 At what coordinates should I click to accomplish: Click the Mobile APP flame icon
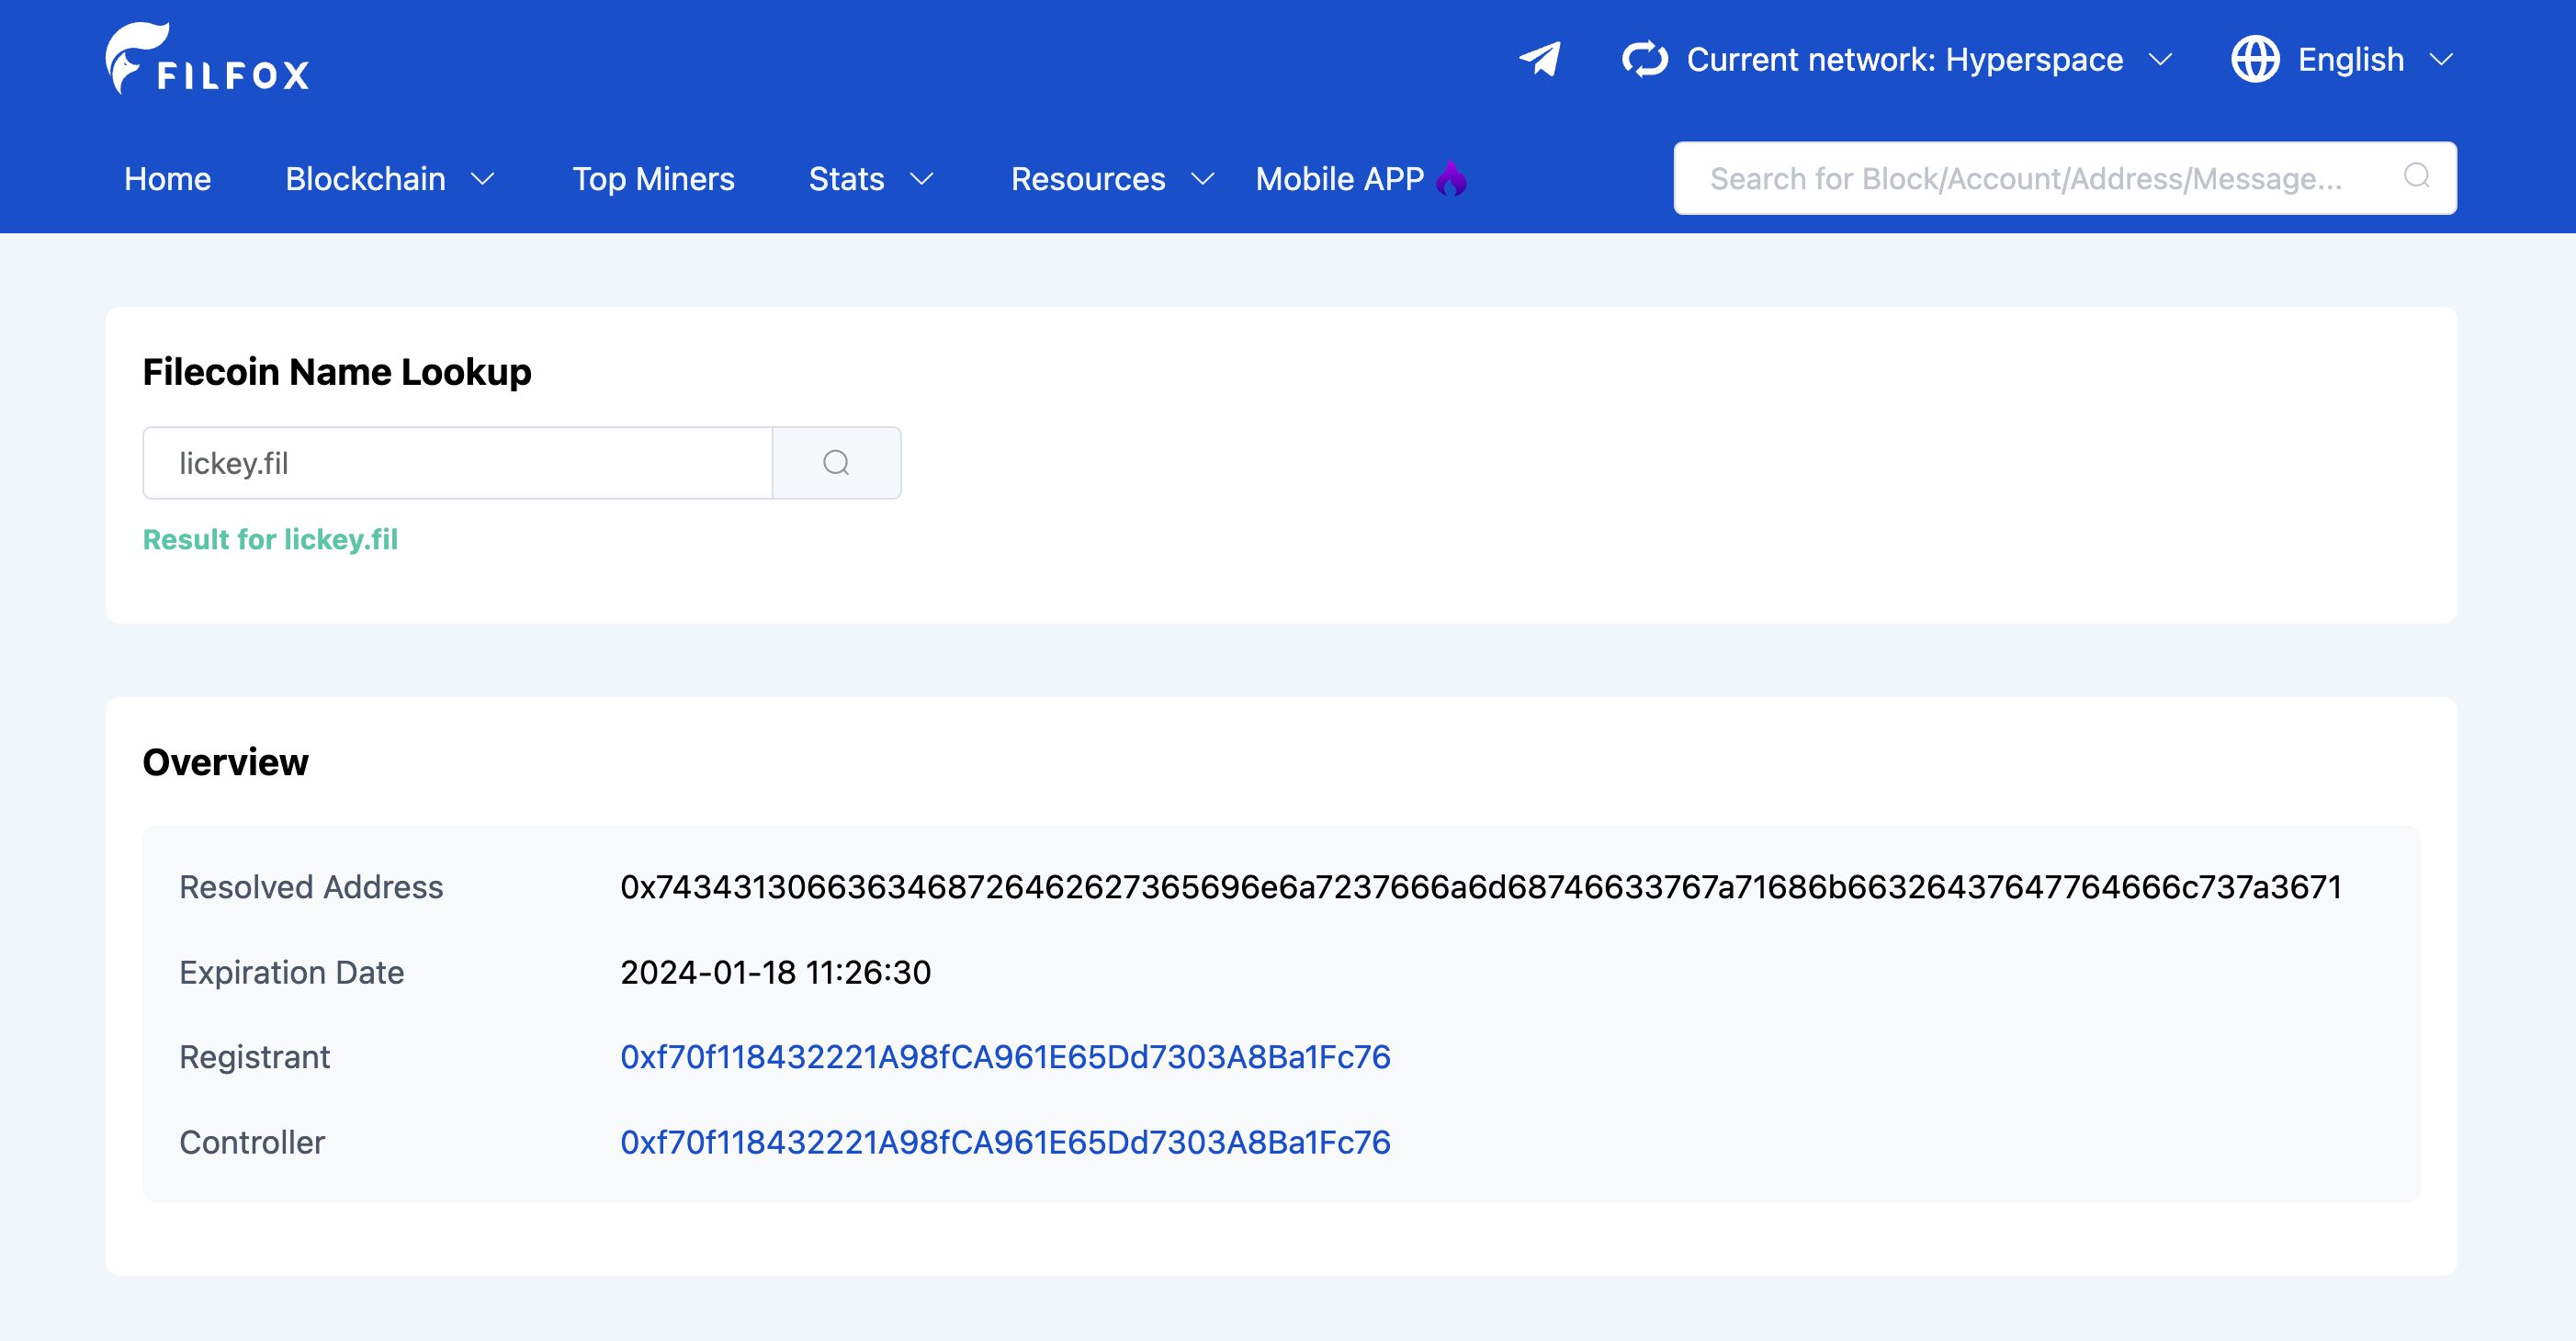1451,179
